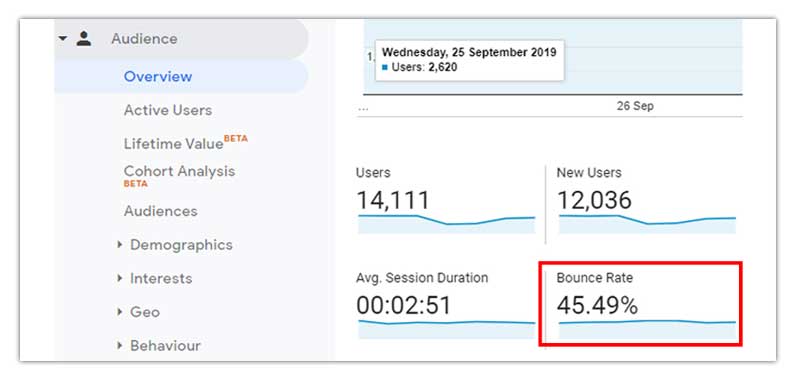Click the Demographics label
This screenshot has width=796, height=380.
pos(181,245)
